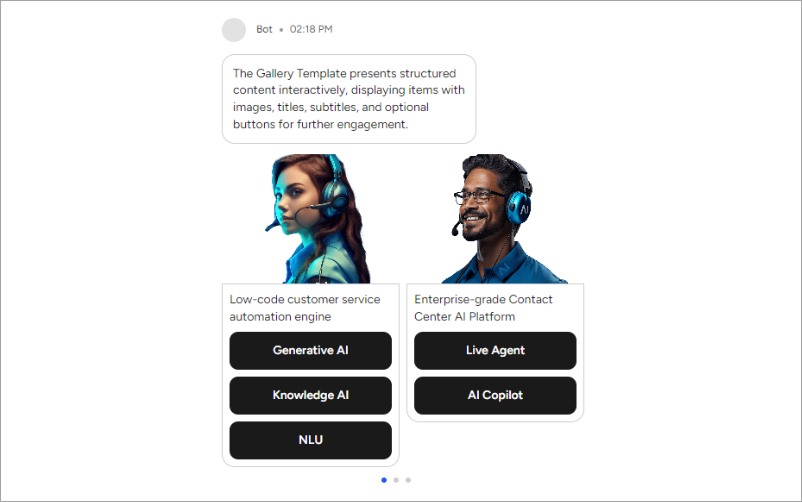Choose the Knowledge AI button
The width and height of the screenshot is (802, 502).
click(x=310, y=396)
